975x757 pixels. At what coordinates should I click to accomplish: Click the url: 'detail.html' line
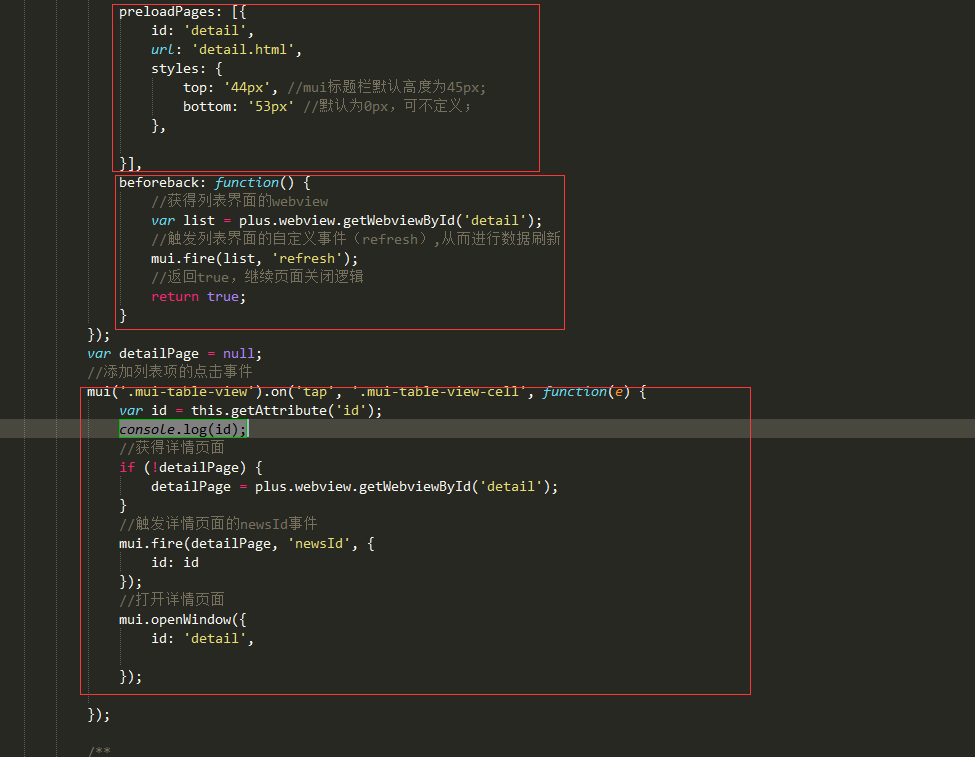(226, 50)
